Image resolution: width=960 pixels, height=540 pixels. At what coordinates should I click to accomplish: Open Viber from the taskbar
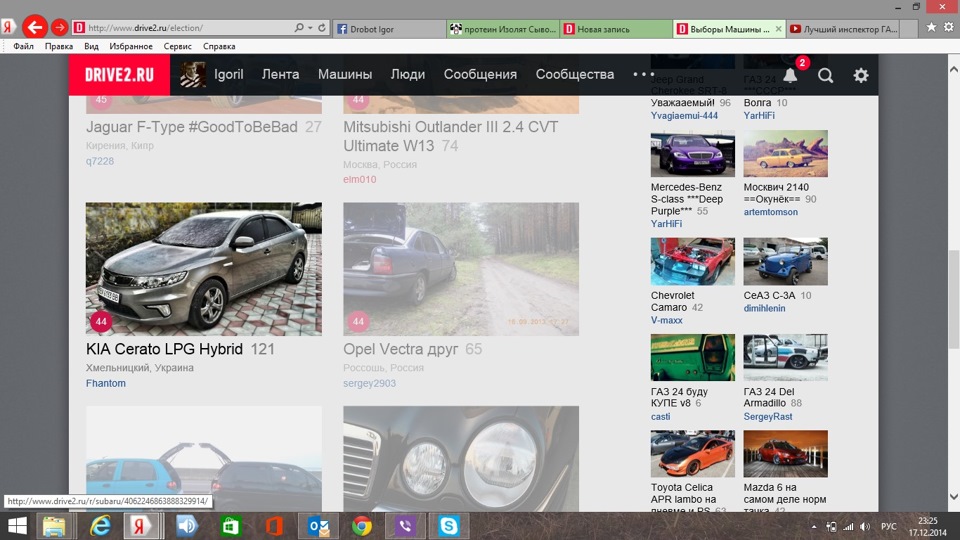point(405,526)
